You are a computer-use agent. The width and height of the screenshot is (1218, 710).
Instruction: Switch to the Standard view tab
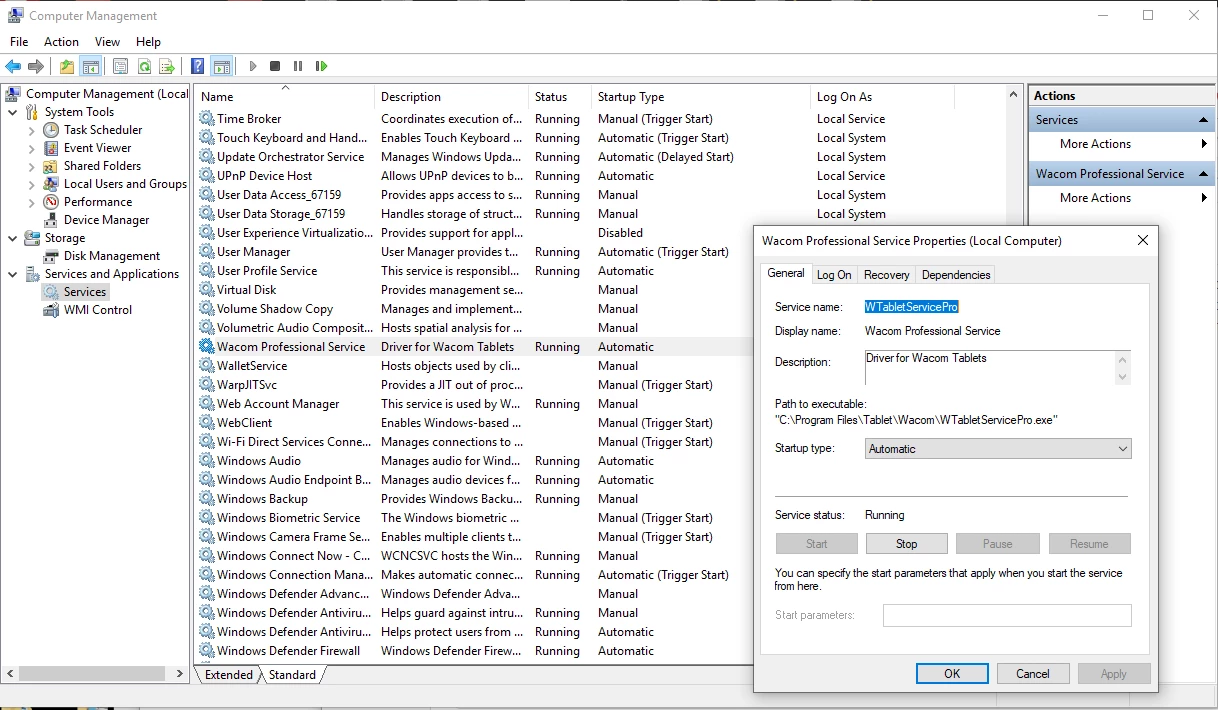[x=292, y=675]
